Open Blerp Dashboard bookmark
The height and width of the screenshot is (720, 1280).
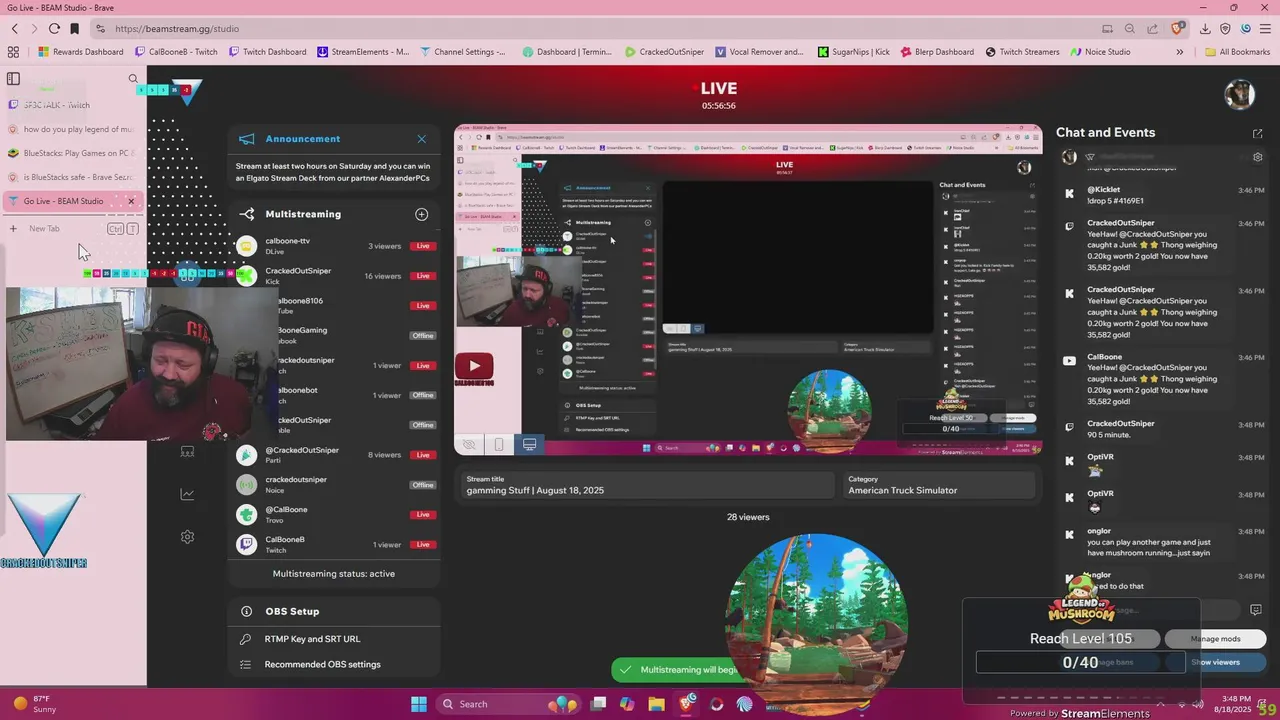tap(937, 52)
